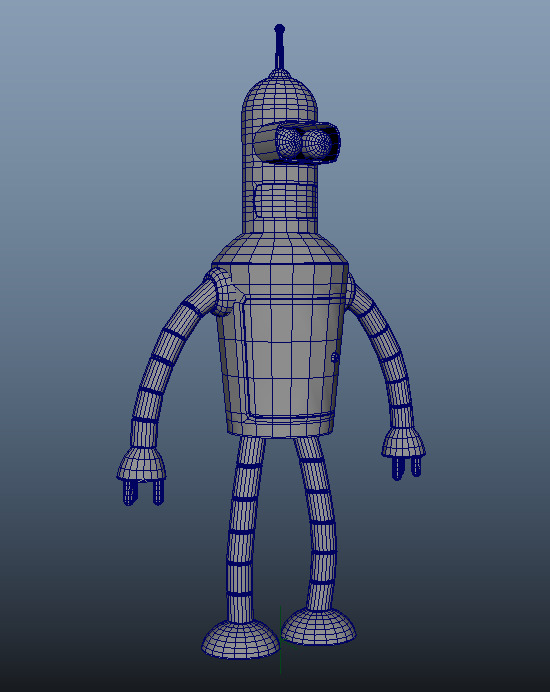The height and width of the screenshot is (692, 550).
Task: Select the dome foot on the screen-left side
Action: click(241, 639)
